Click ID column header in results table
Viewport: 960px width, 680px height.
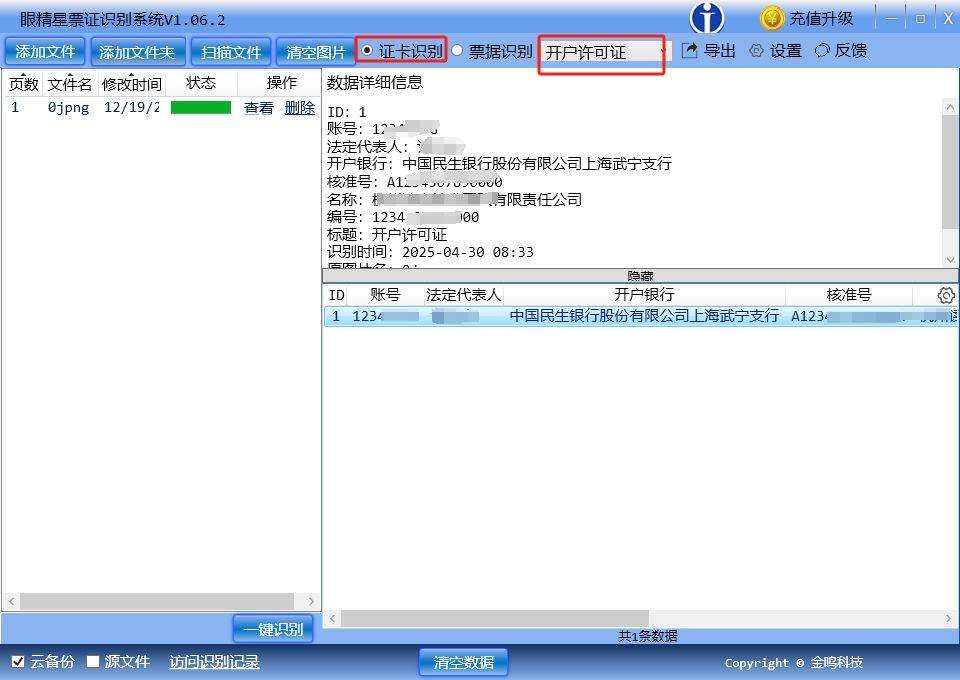(x=336, y=295)
